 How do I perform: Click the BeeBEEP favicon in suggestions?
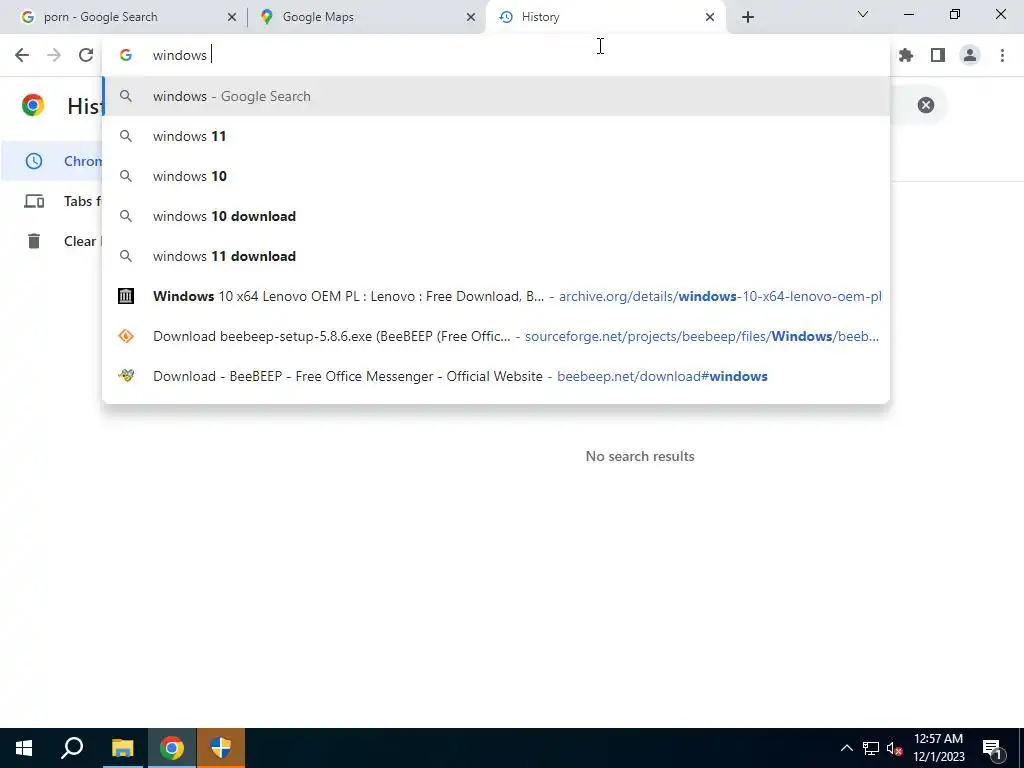click(126, 376)
